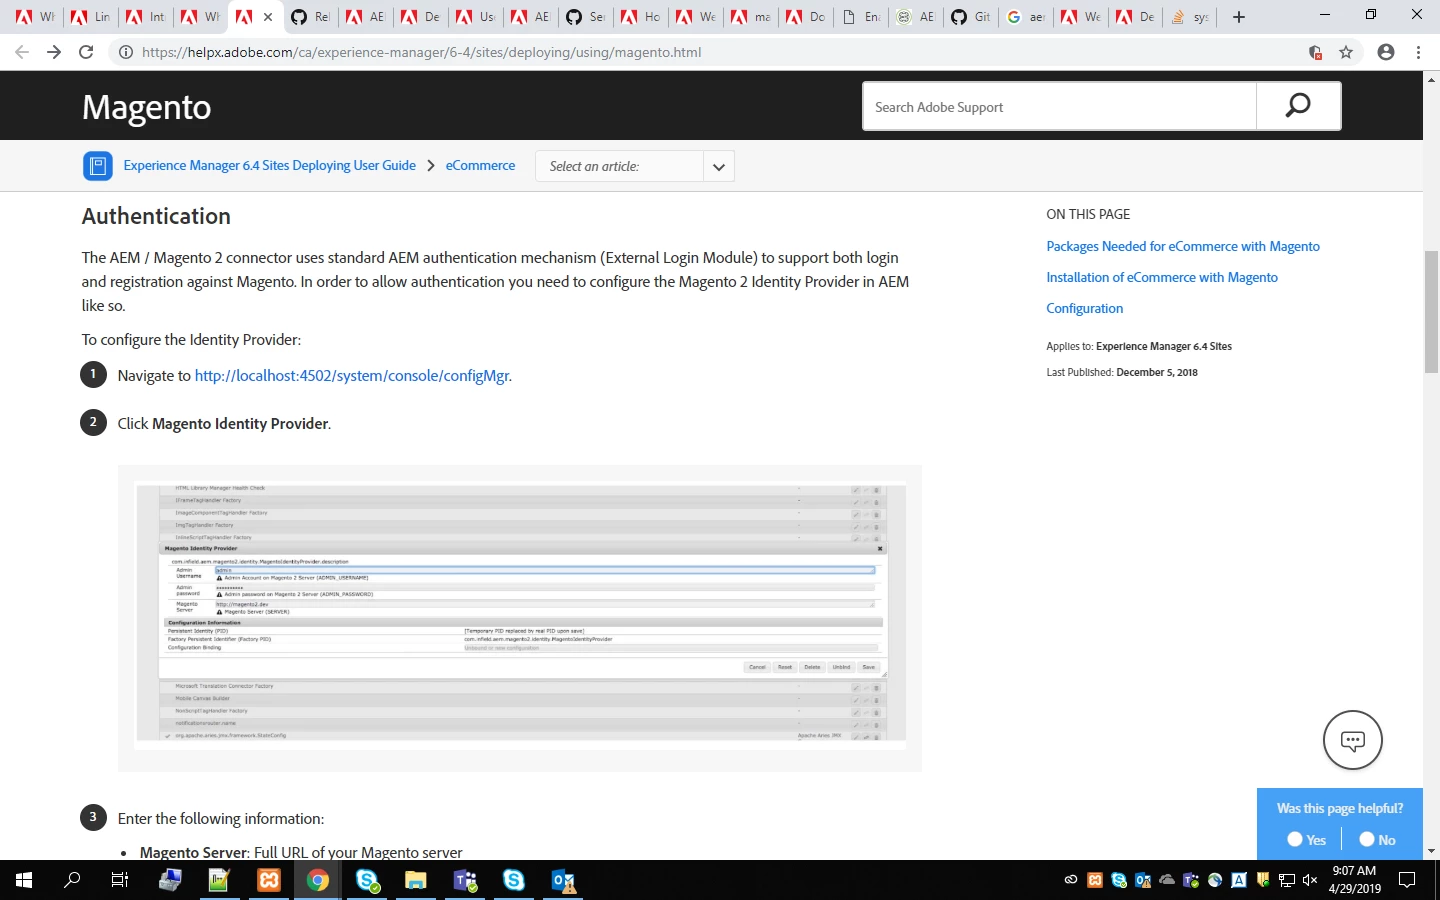Click the volume icon in system tray
This screenshot has height=900, width=1440.
pos(1310,880)
